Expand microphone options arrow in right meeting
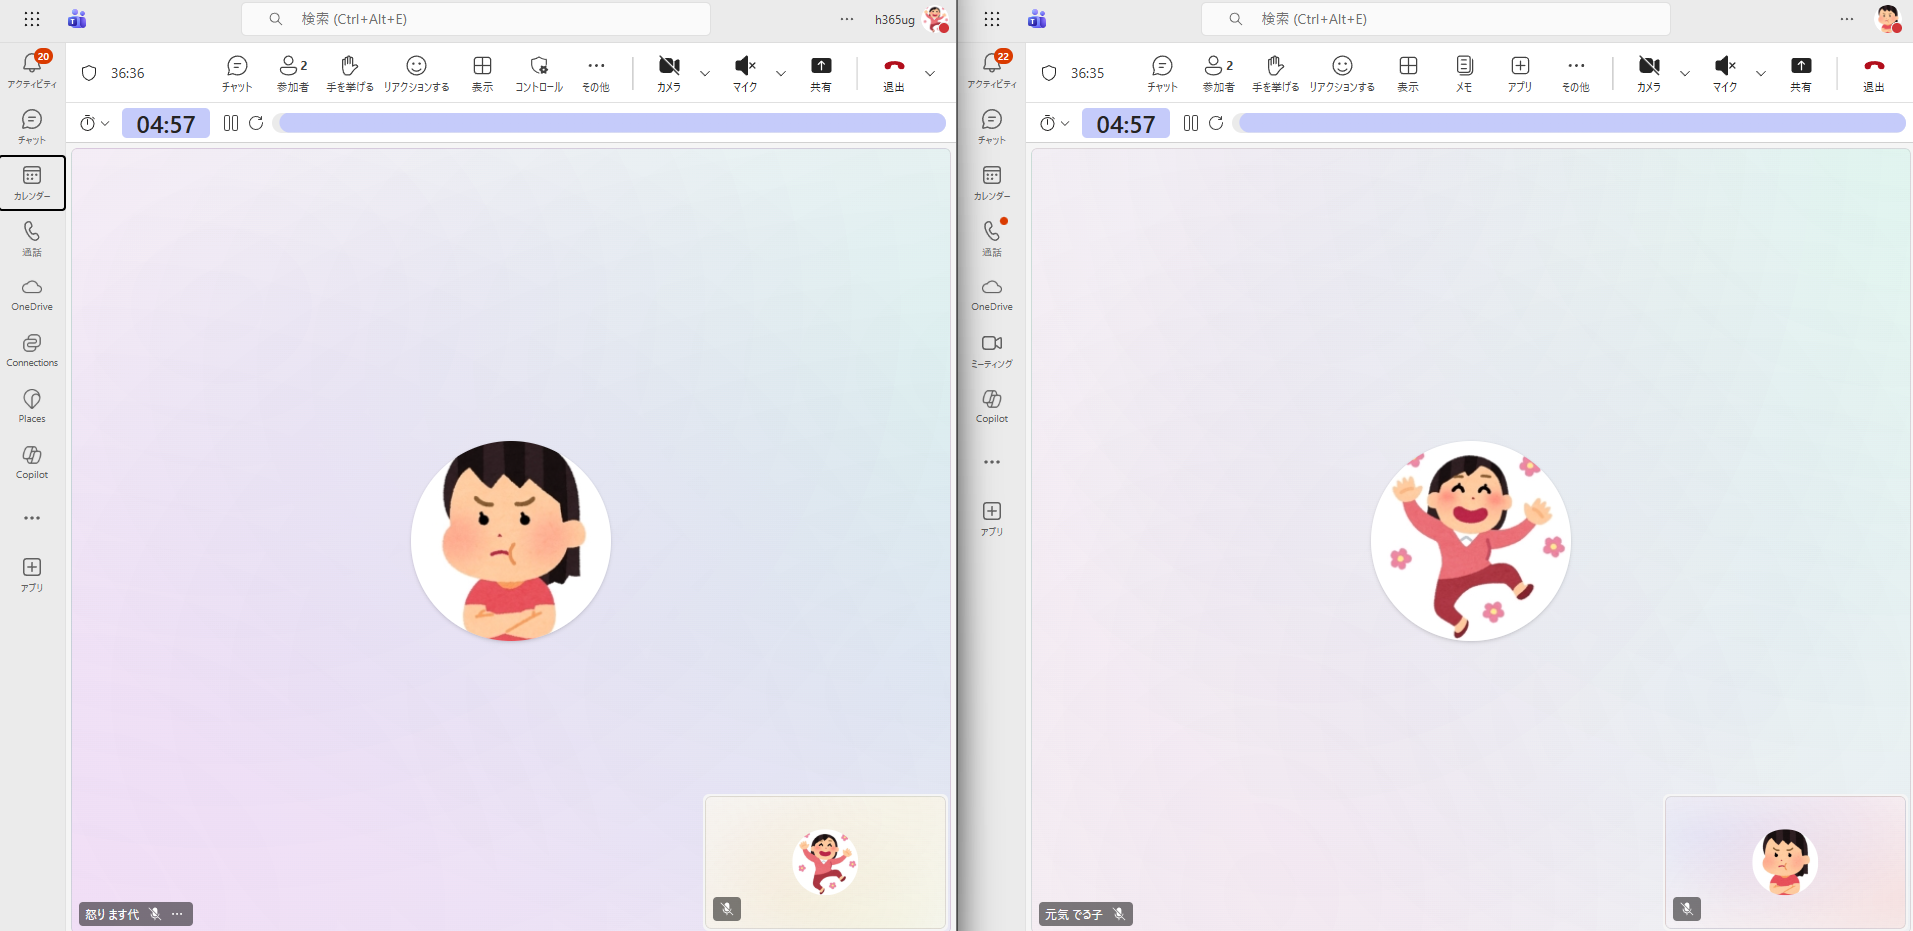The height and width of the screenshot is (931, 1913). point(1761,73)
